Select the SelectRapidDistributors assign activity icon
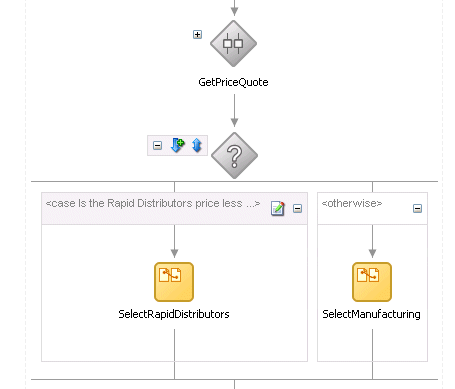Screen dimensions: 455x389 174,282
